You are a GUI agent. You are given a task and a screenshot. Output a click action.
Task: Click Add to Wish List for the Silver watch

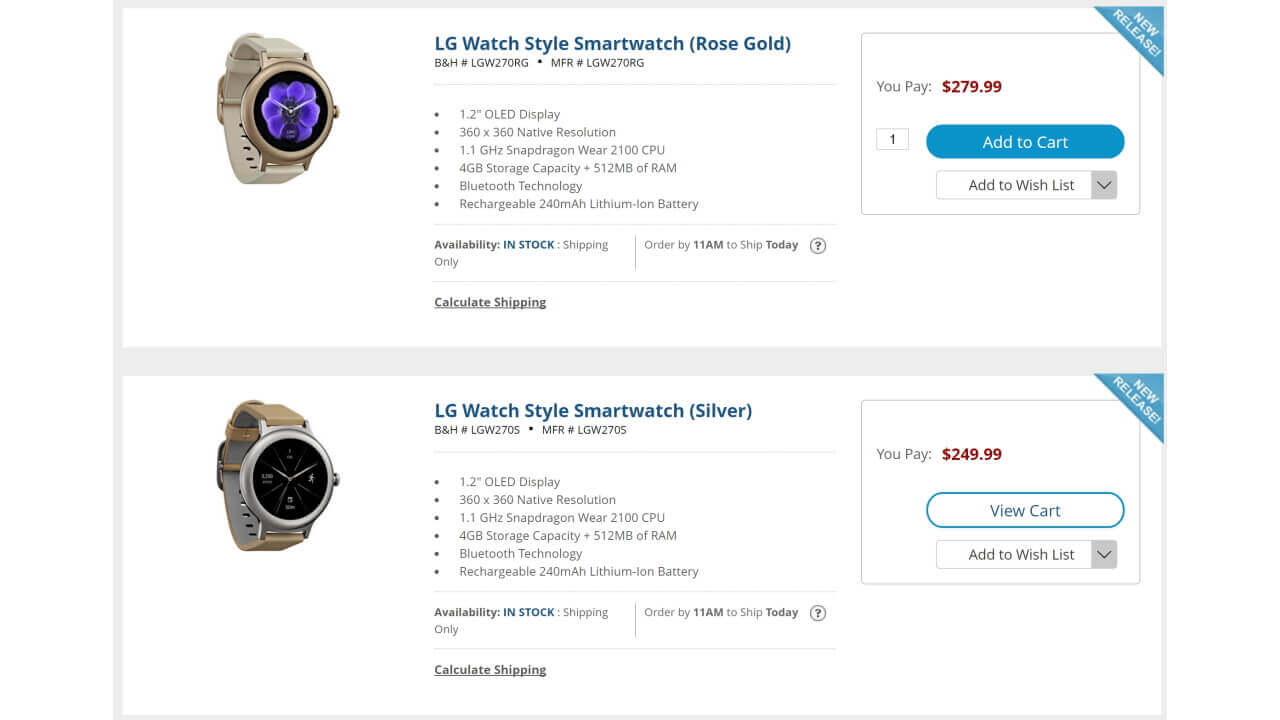tap(1016, 553)
